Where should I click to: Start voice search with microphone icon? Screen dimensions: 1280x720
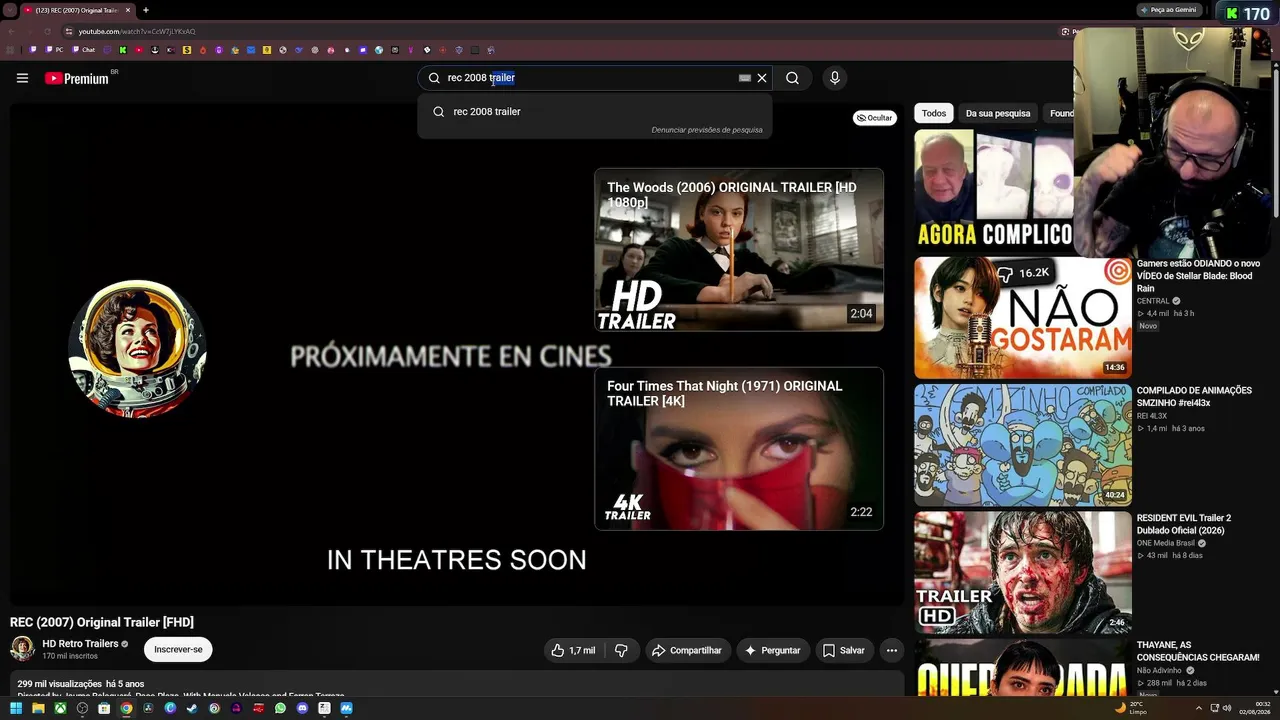click(x=834, y=78)
